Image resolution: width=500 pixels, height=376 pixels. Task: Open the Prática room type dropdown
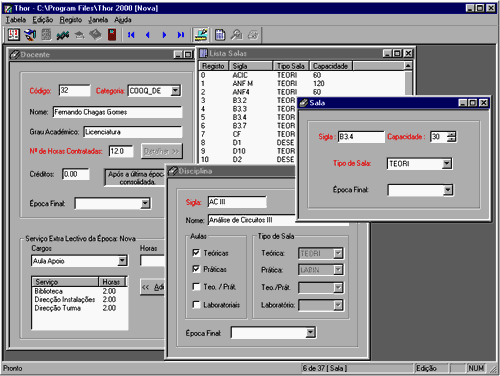(338, 270)
